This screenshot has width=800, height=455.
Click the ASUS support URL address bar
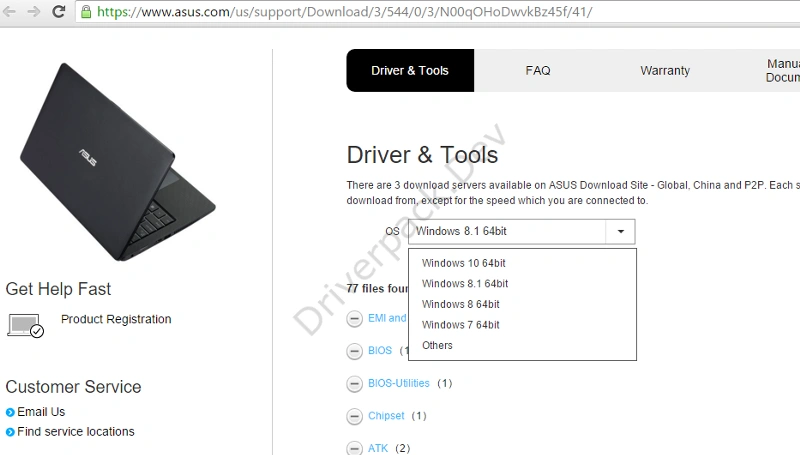click(x=439, y=12)
